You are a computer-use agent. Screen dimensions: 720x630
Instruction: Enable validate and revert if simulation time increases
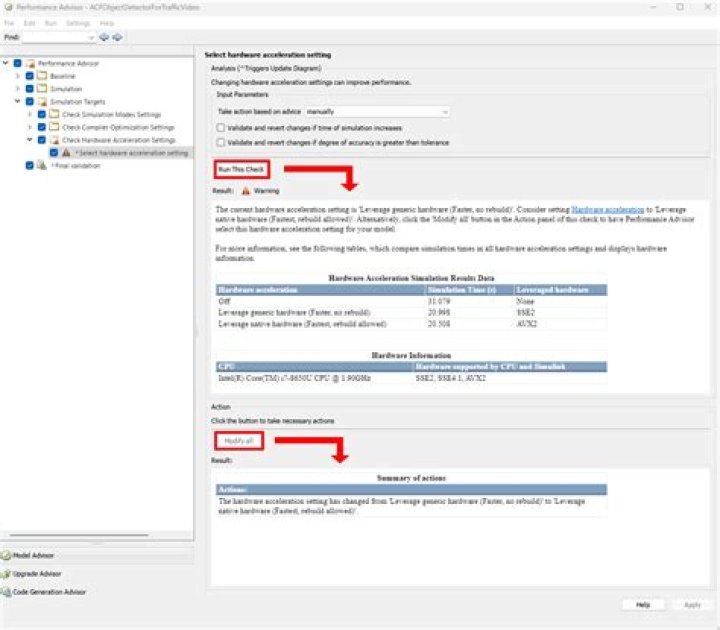[x=220, y=128]
